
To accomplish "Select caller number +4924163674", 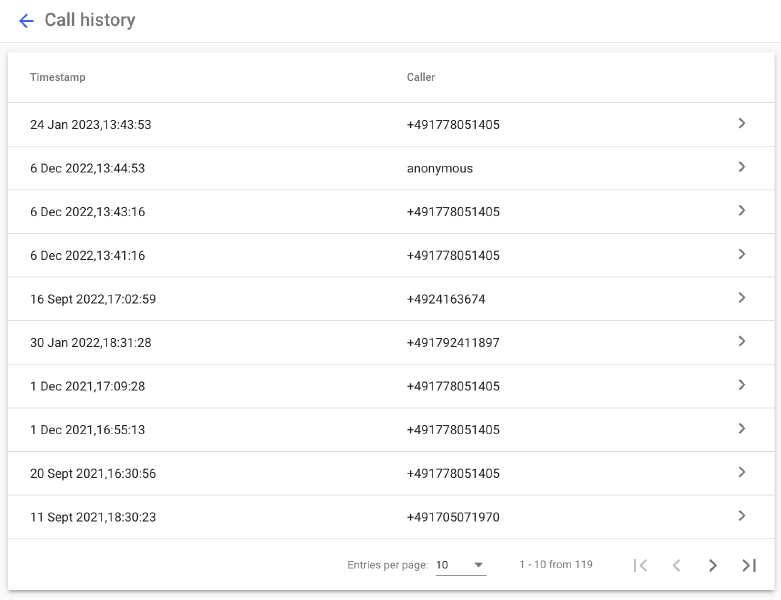I will pos(446,299).
